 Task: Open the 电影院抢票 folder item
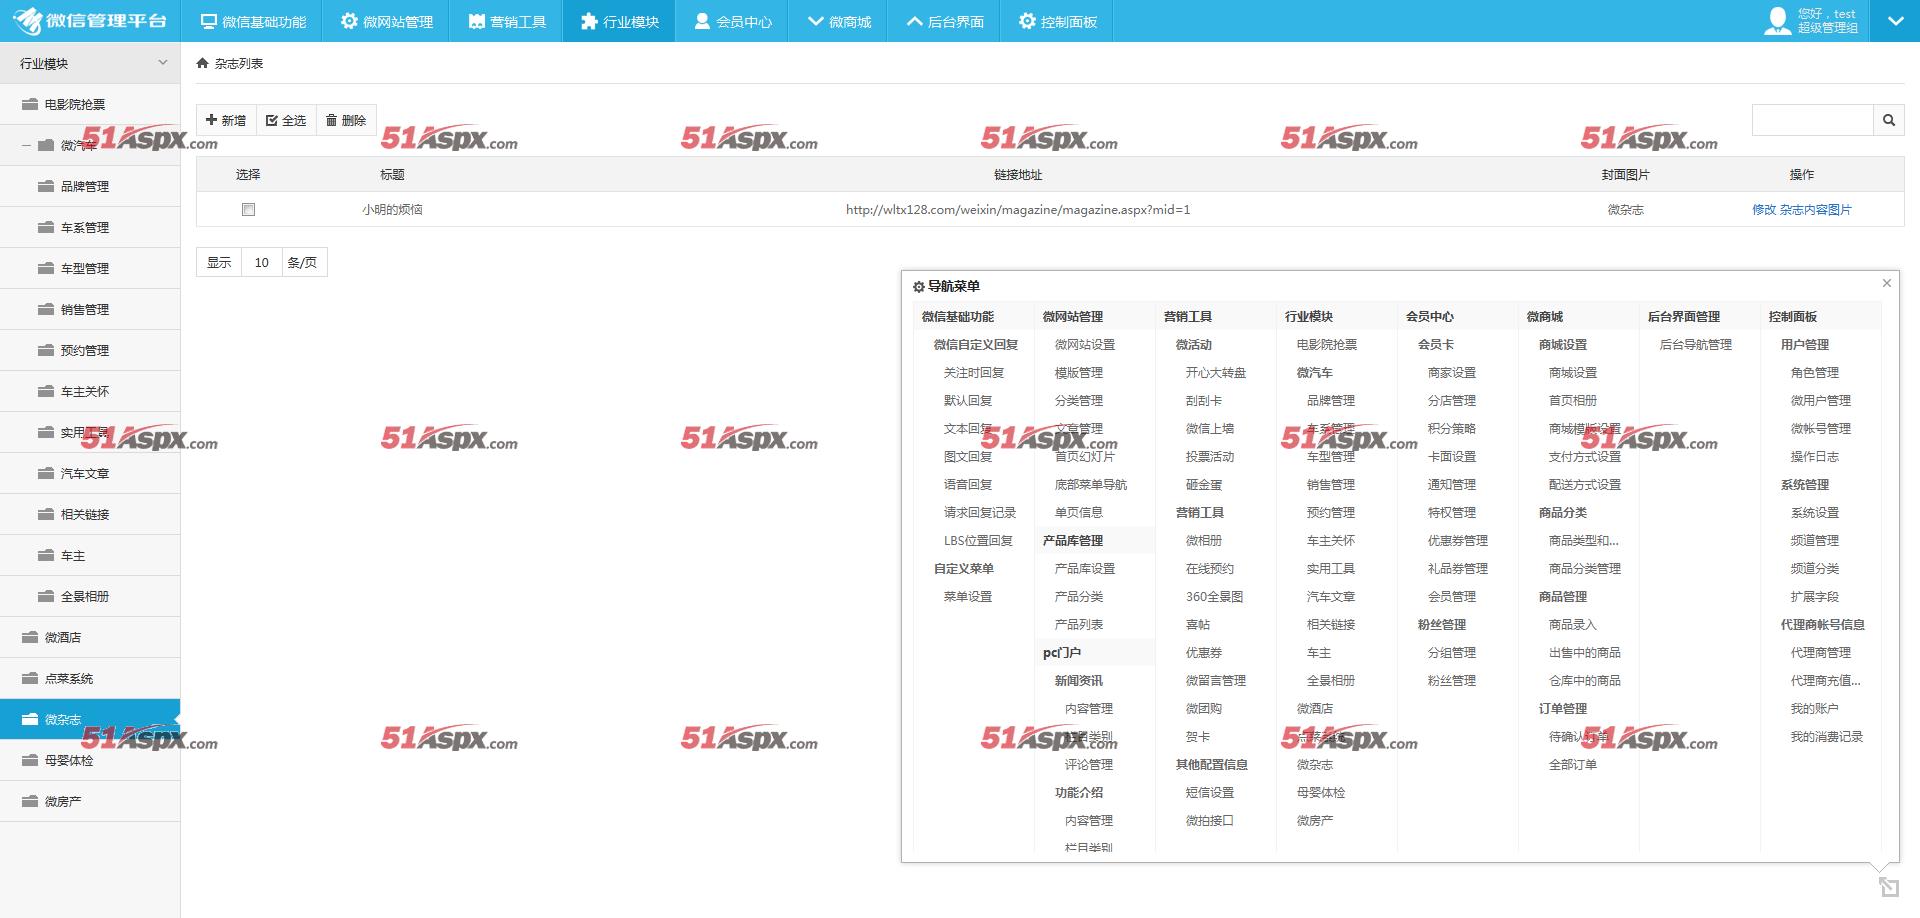click(90, 104)
